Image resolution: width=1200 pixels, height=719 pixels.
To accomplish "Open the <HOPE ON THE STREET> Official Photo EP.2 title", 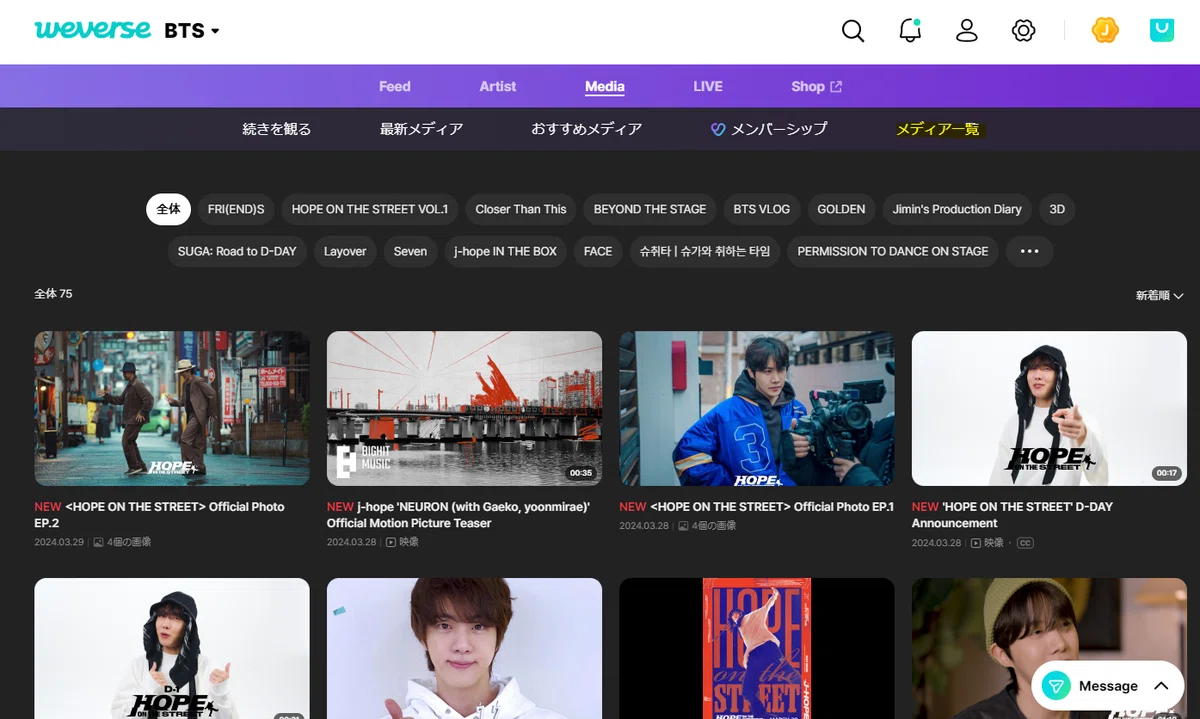I will click(x=159, y=515).
